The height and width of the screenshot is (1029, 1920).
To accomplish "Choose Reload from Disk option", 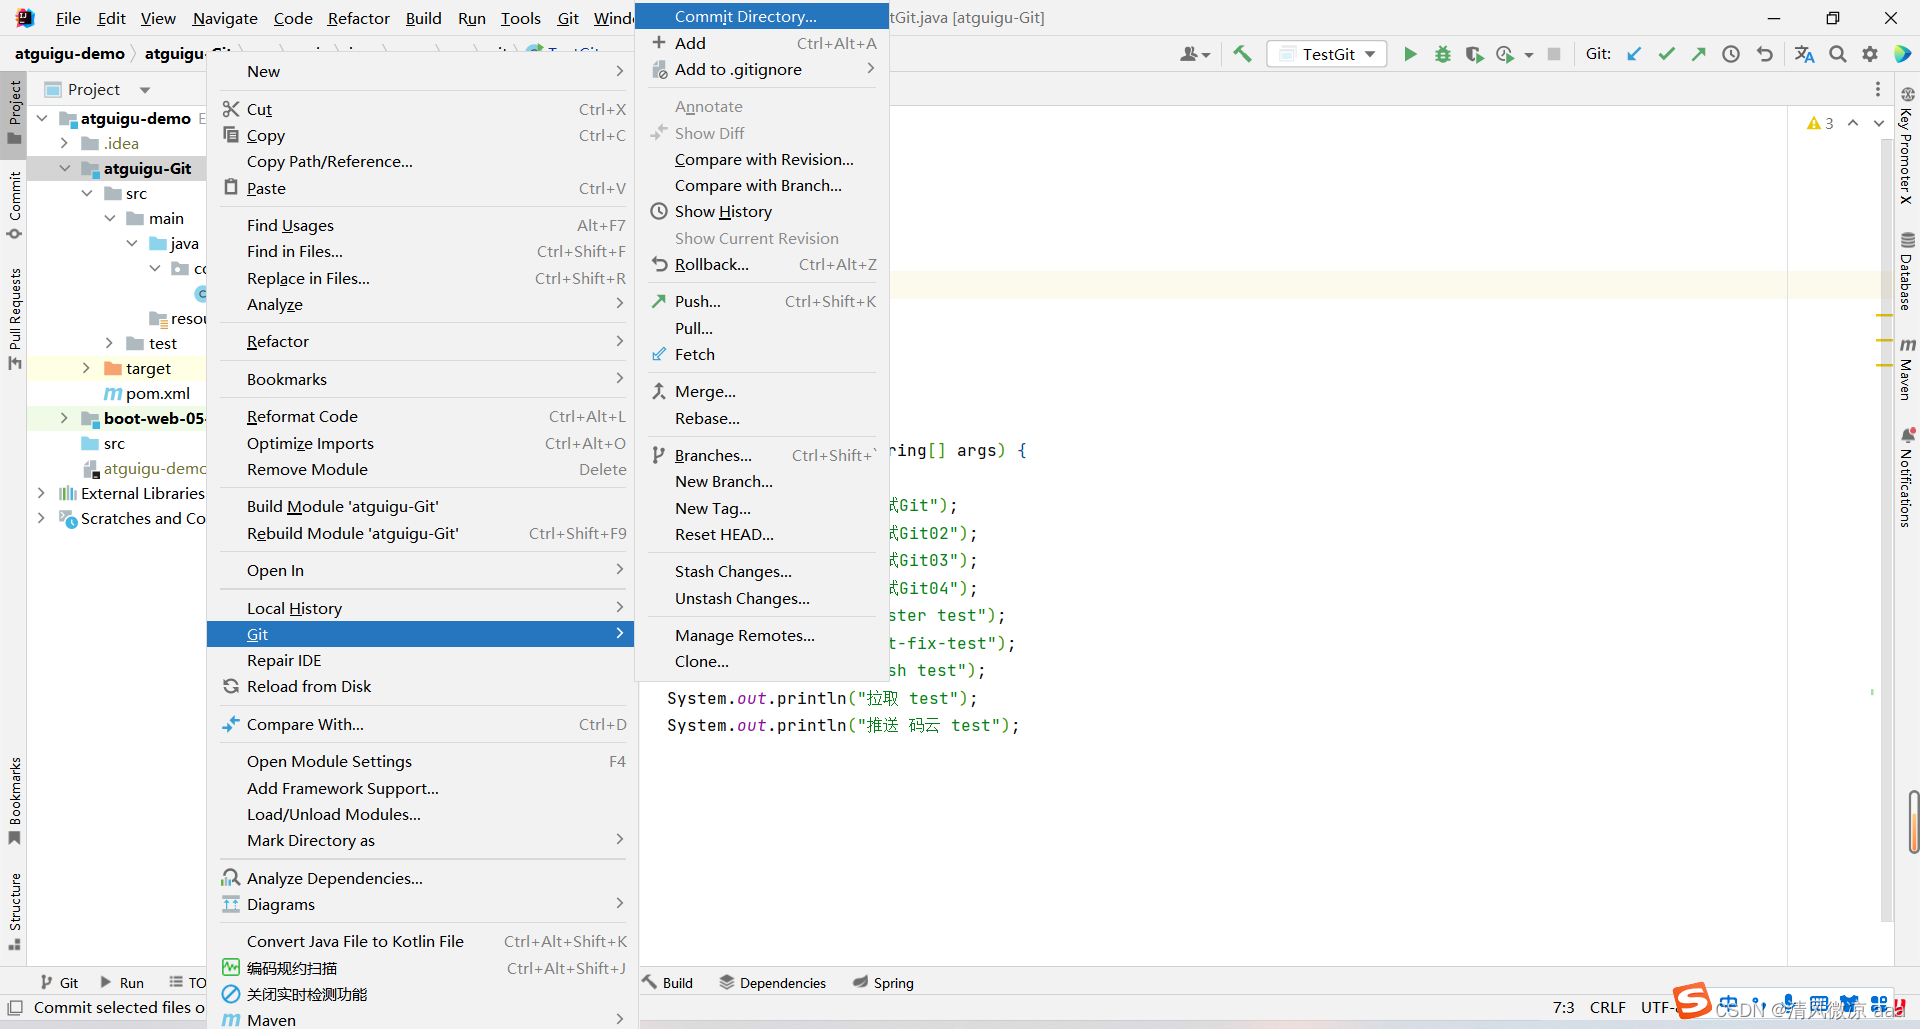I will click(420, 687).
